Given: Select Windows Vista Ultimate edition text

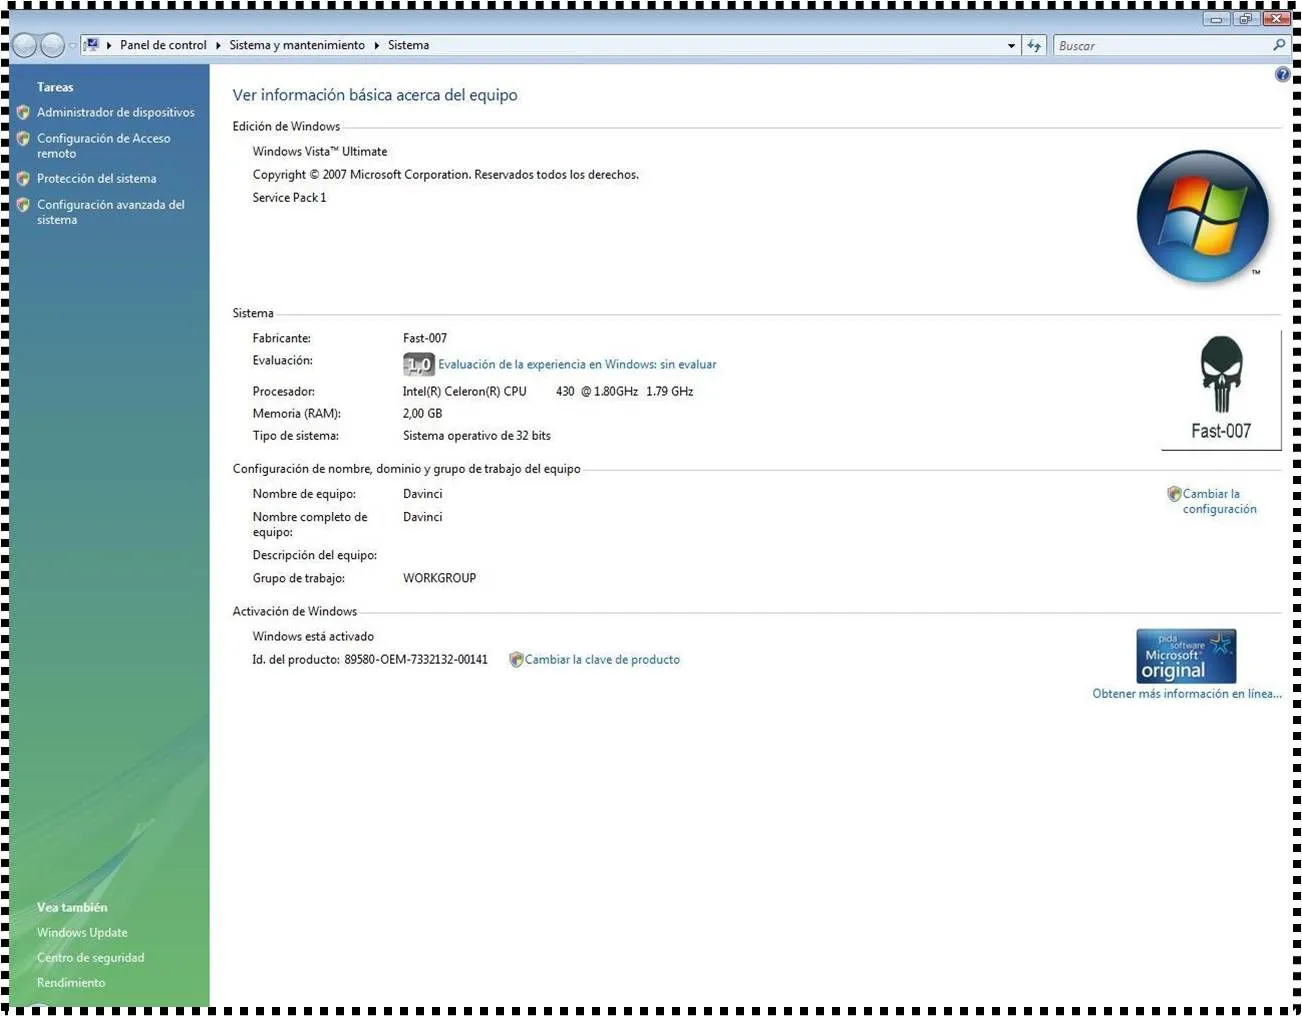Looking at the screenshot, I should point(320,151).
